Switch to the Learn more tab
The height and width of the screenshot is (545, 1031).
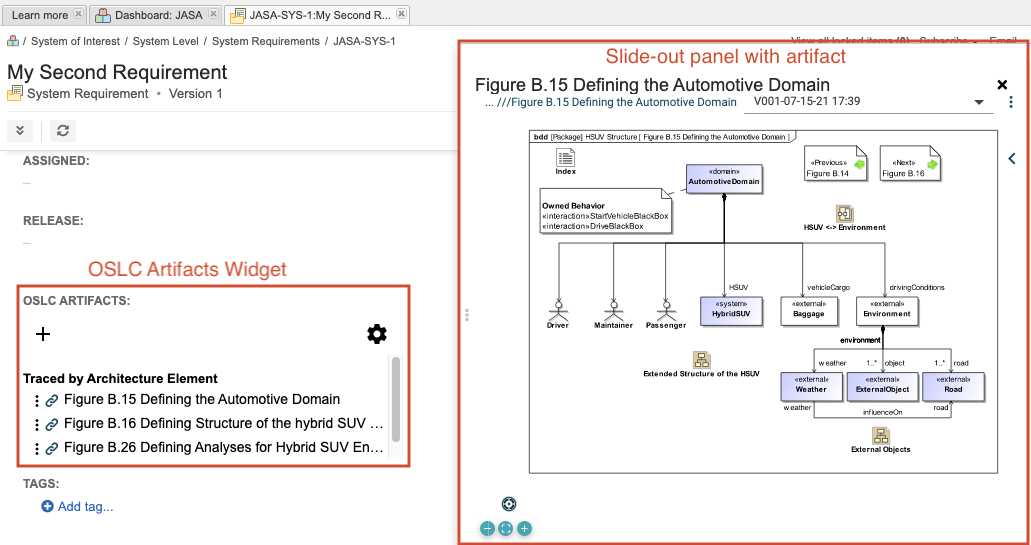point(41,15)
